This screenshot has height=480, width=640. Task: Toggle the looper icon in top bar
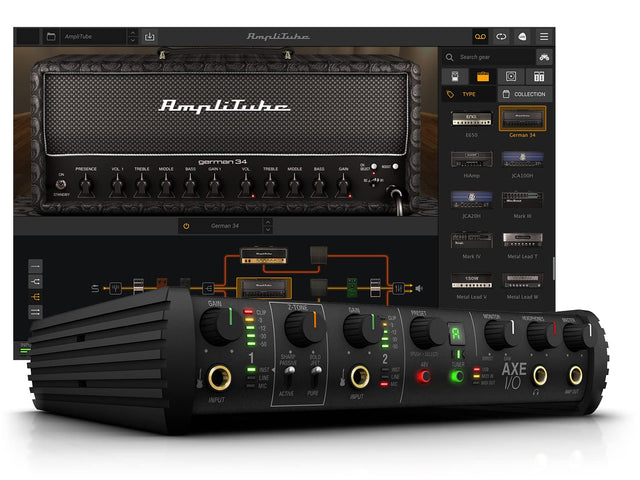pos(501,36)
